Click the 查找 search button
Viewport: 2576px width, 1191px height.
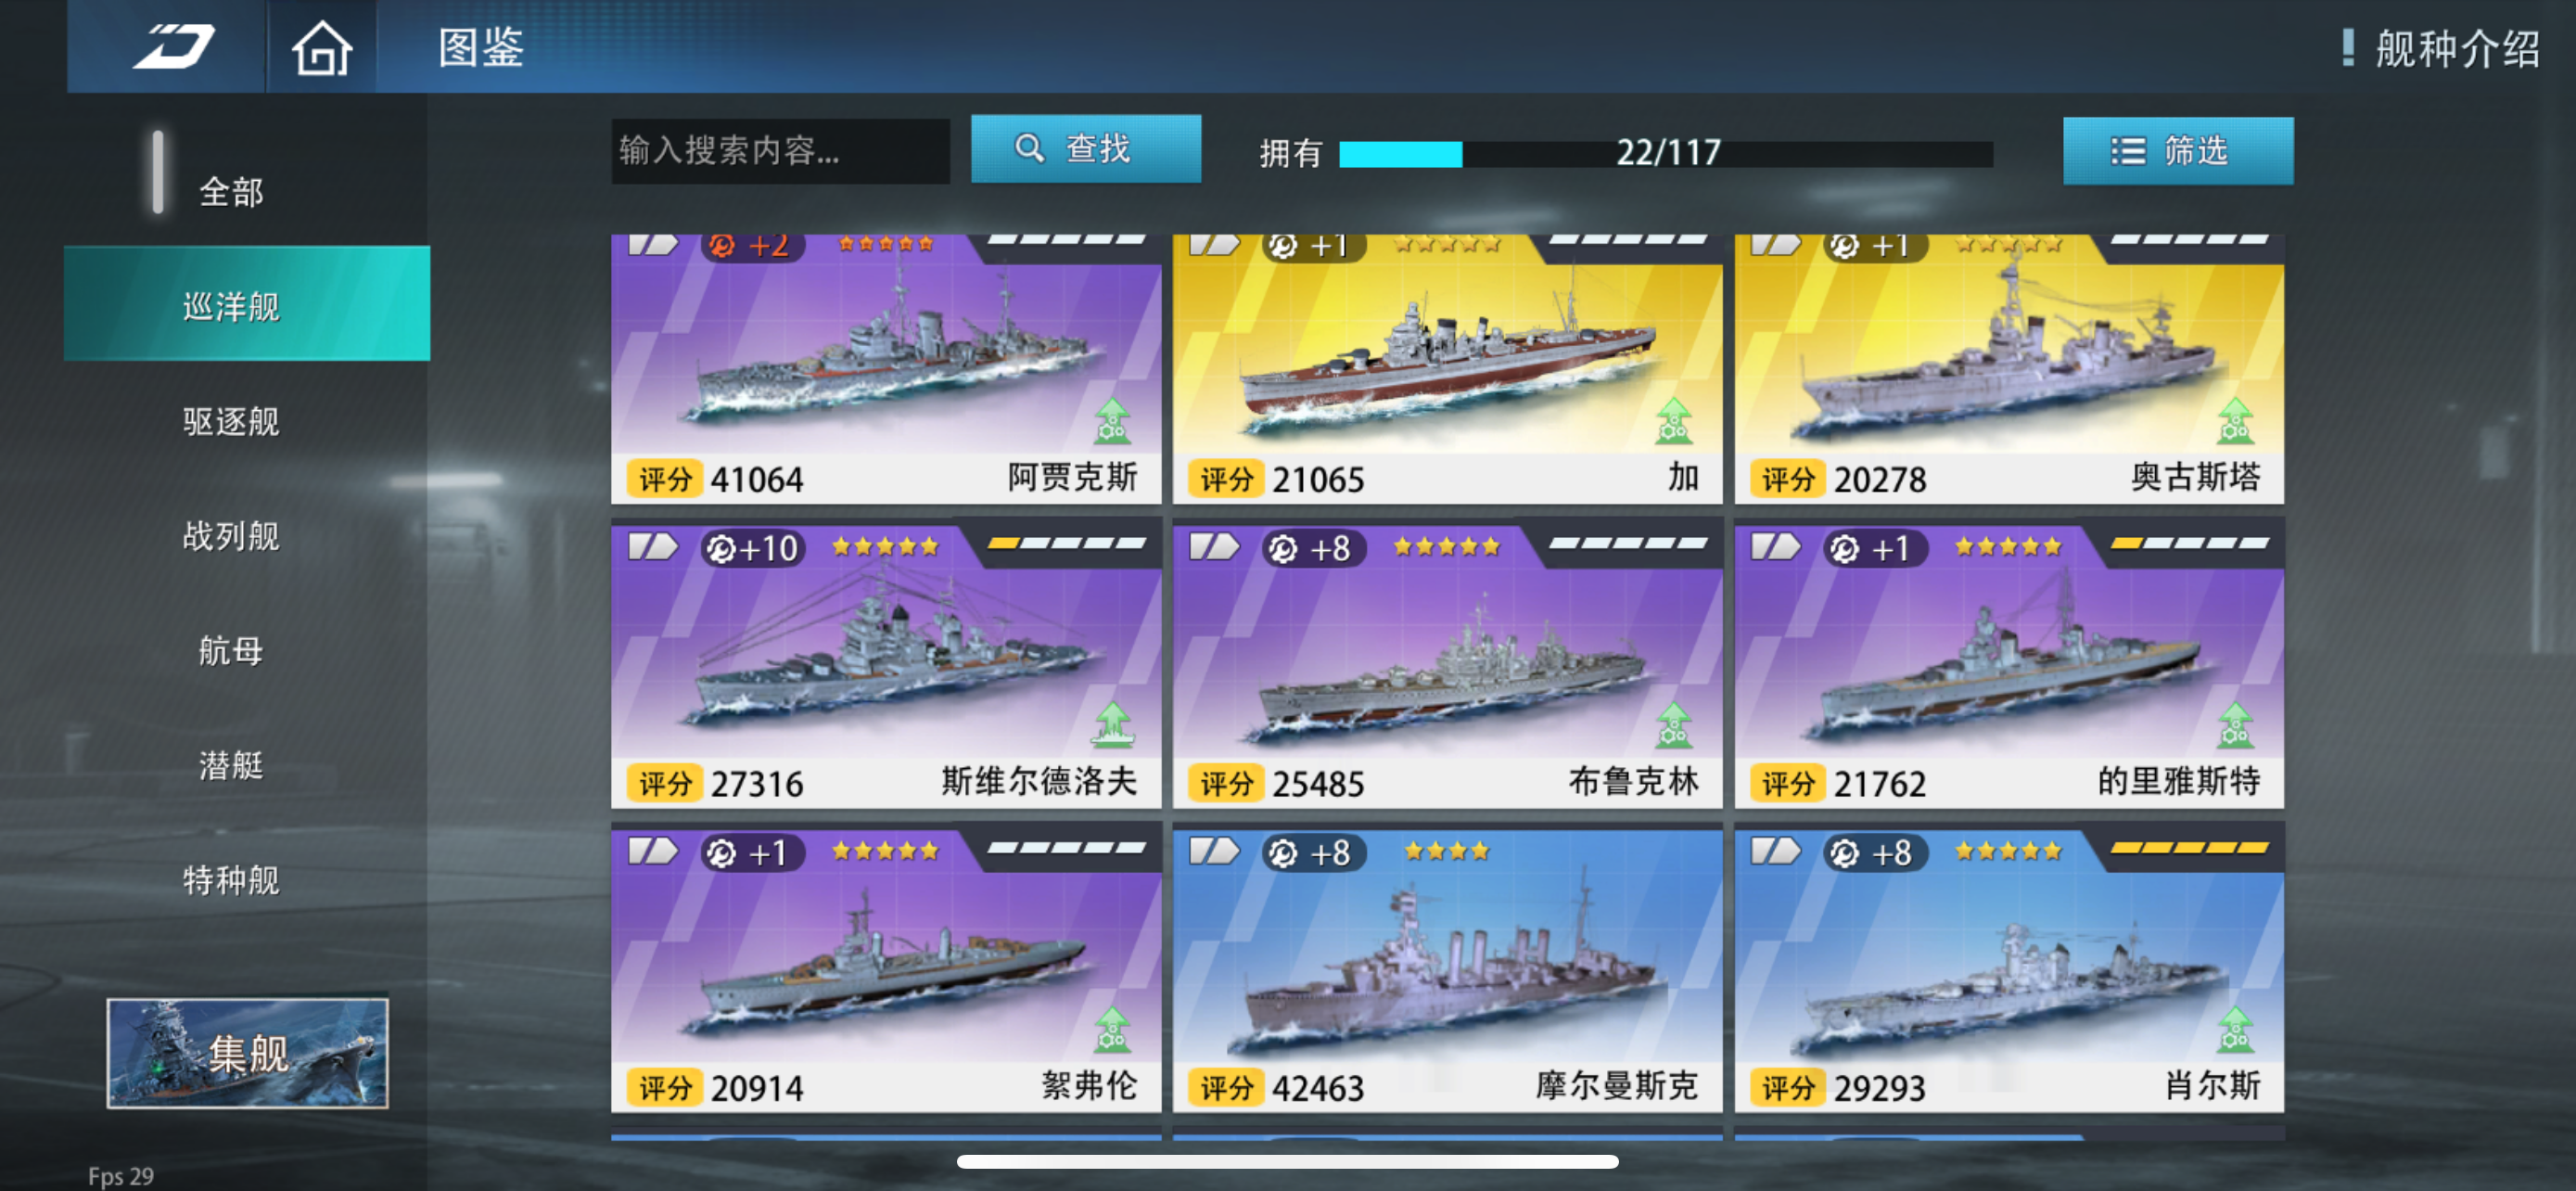[x=1086, y=149]
